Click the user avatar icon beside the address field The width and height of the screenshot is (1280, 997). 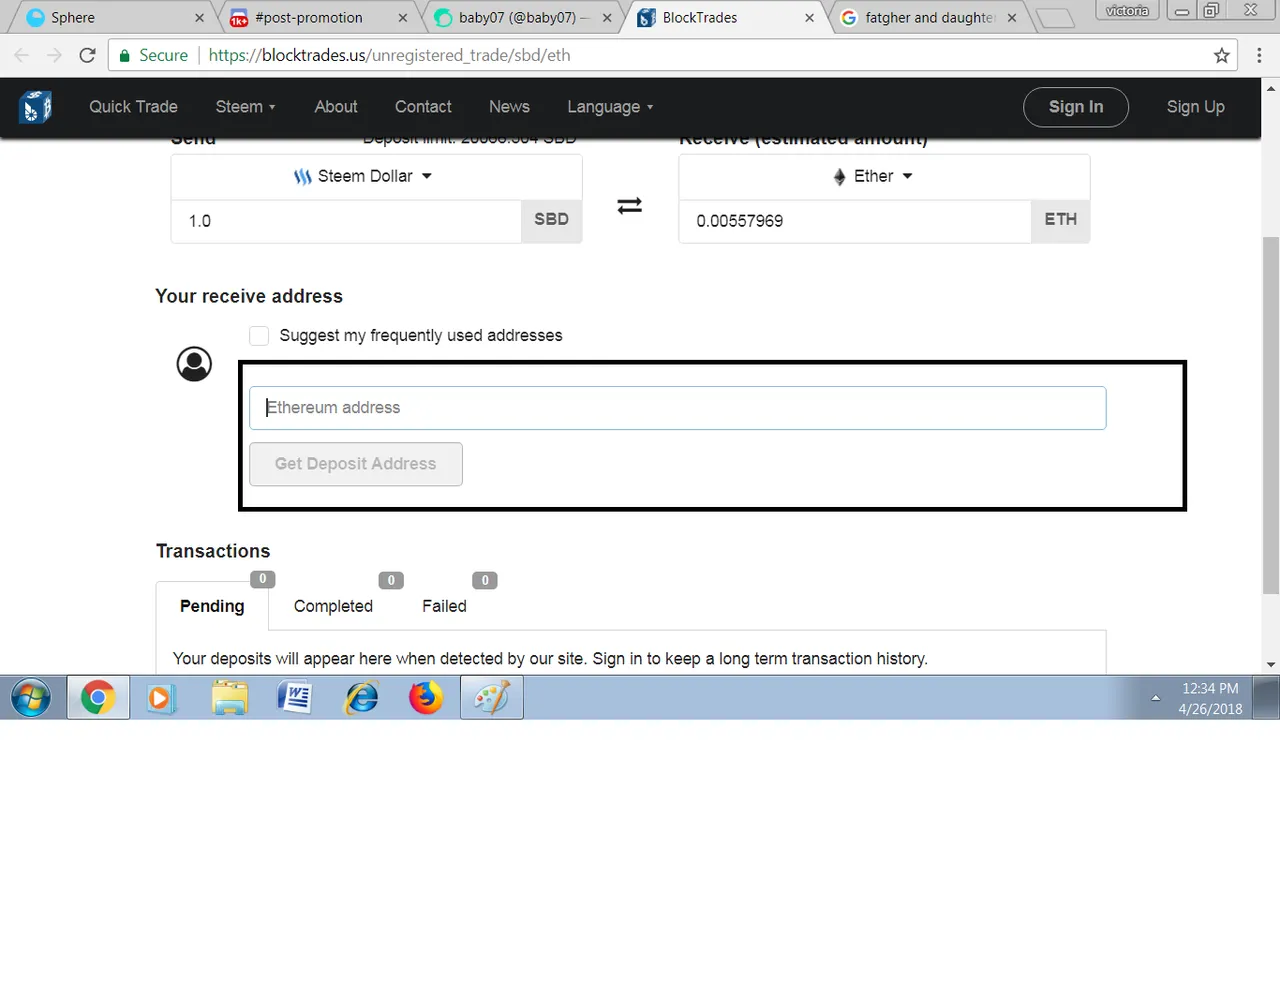click(x=194, y=364)
